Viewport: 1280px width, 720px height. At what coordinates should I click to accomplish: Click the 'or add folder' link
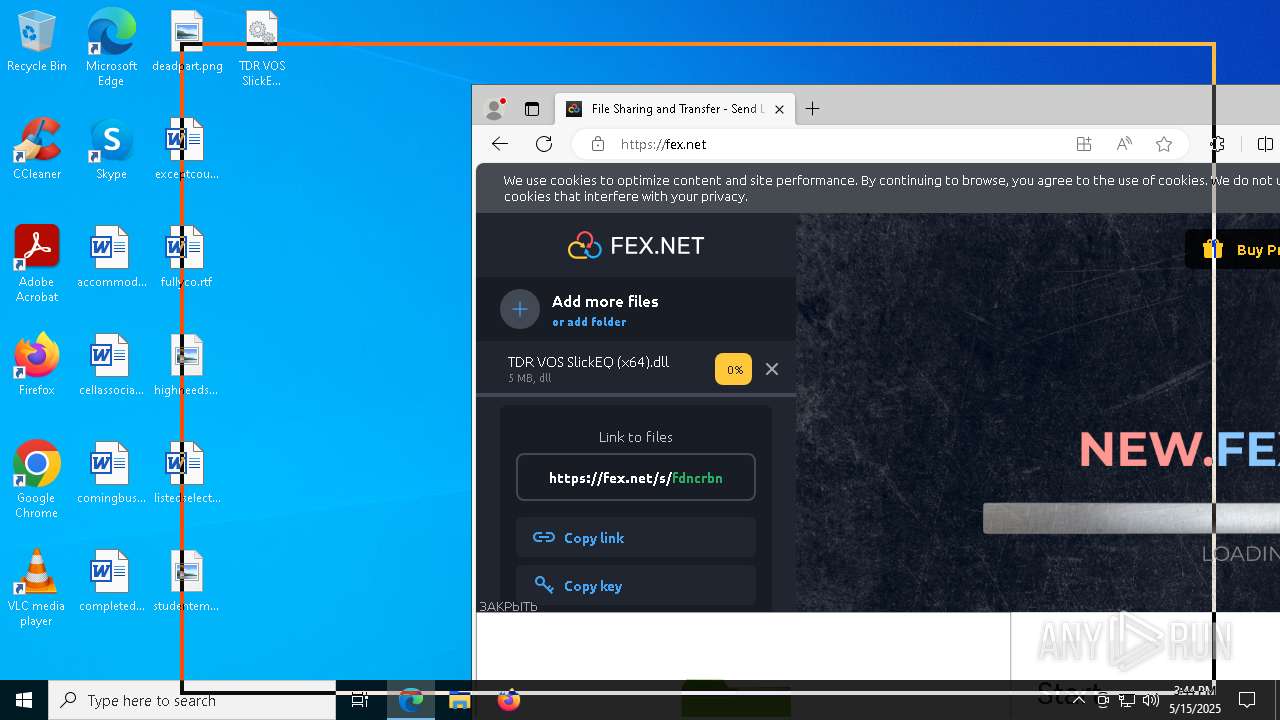tap(589, 322)
